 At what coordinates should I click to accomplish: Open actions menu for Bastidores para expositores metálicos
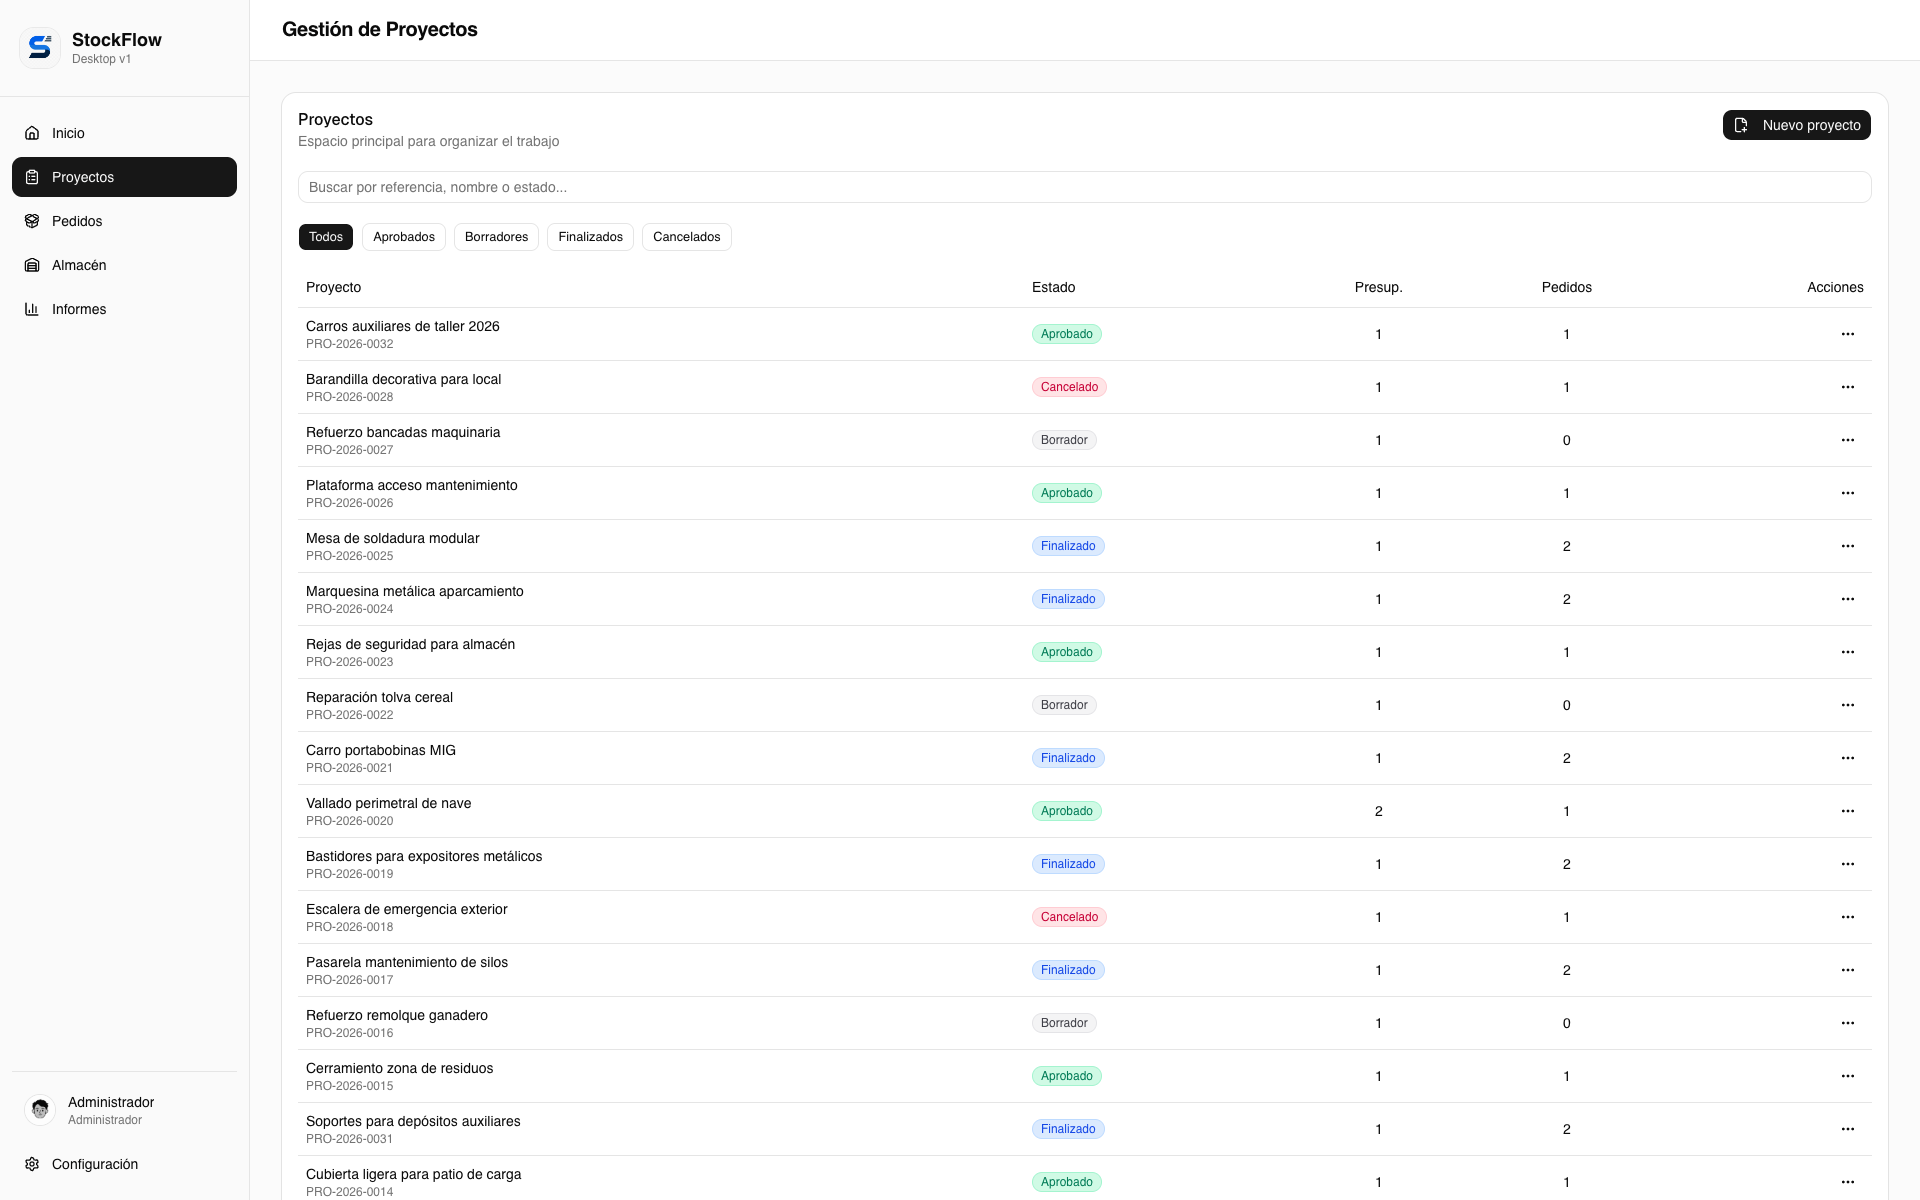1848,864
